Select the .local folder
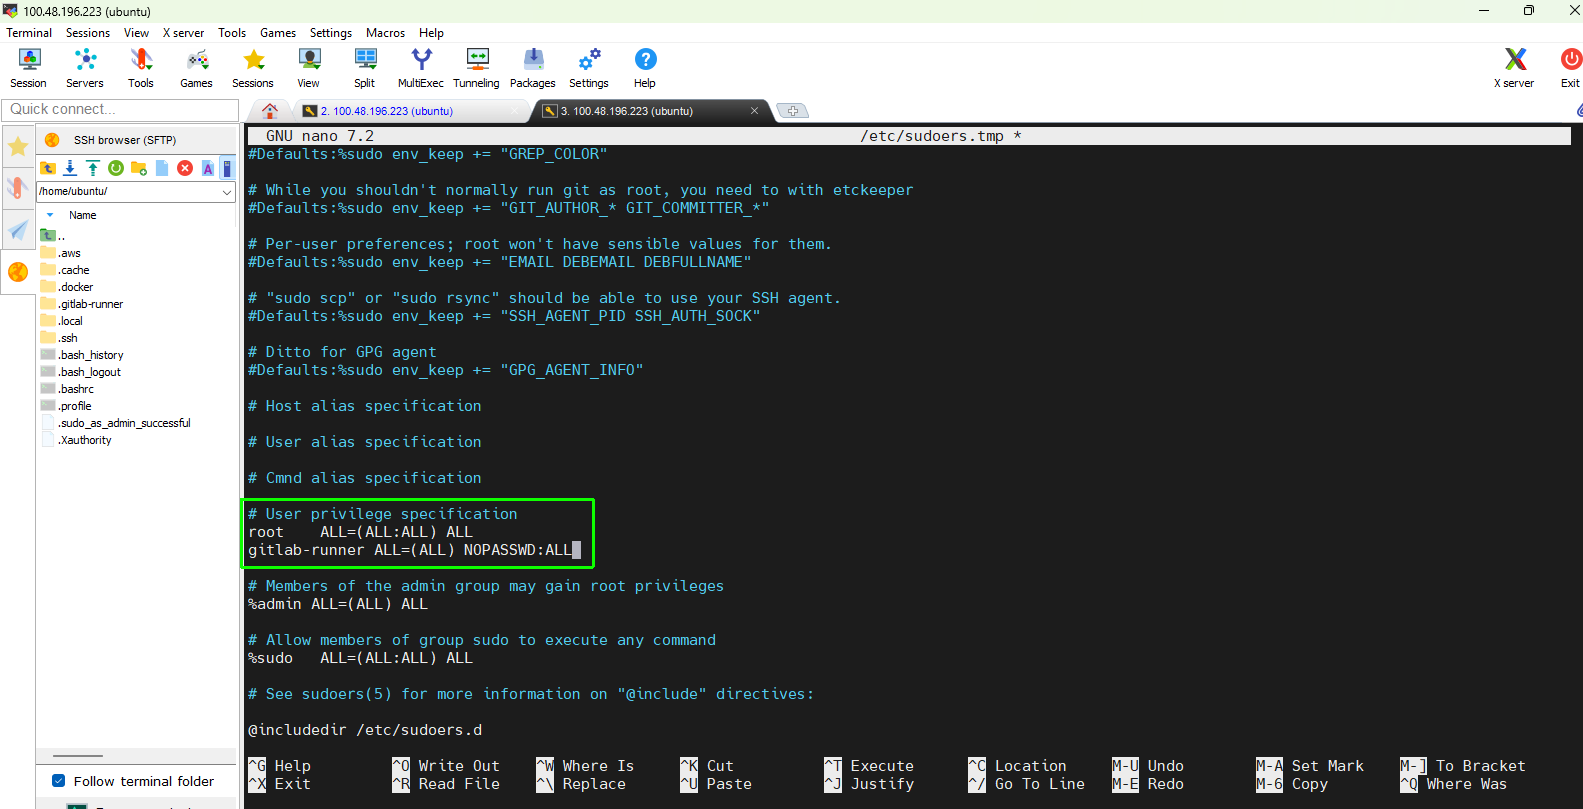The height and width of the screenshot is (809, 1583). click(x=71, y=321)
